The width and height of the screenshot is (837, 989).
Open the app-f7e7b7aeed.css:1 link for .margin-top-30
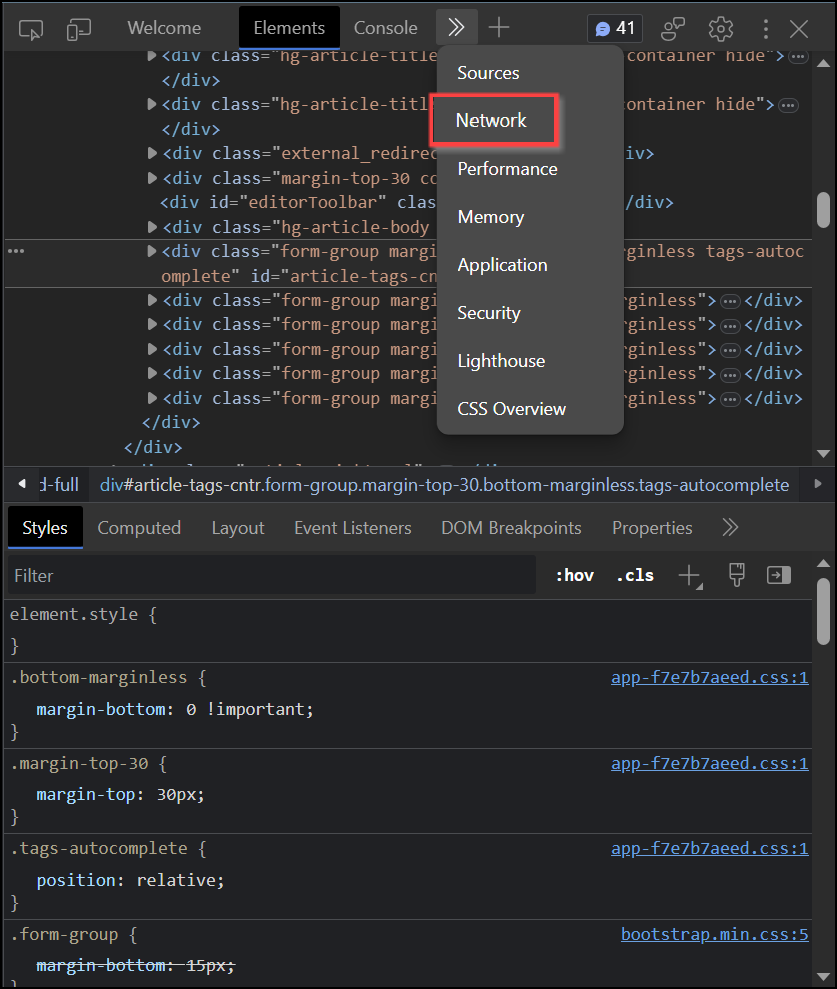pyautogui.click(x=709, y=763)
